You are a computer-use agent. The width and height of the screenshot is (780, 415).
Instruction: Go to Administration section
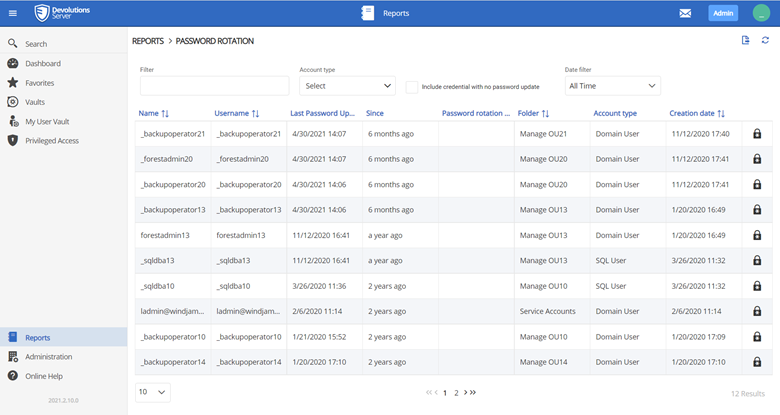[x=48, y=357]
